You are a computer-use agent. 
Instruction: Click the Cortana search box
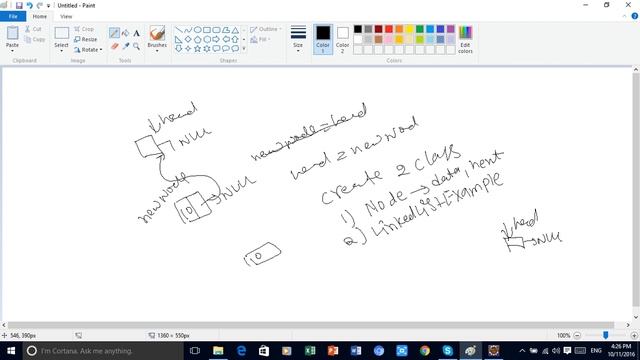[x=102, y=351]
